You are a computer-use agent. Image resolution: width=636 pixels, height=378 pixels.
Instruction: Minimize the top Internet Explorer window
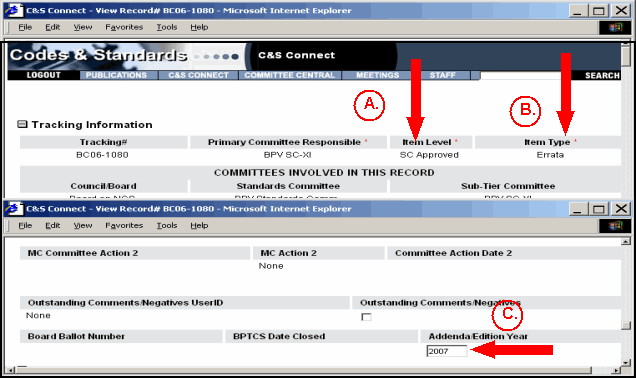(x=578, y=11)
